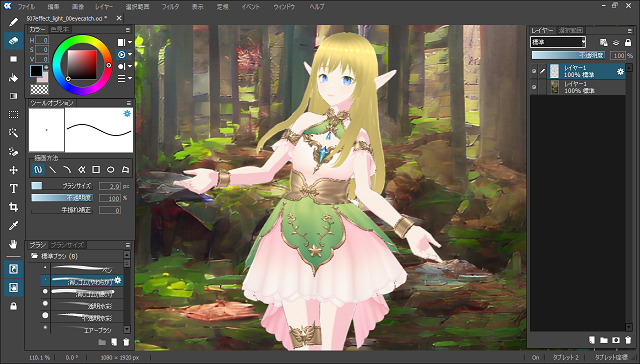Select the Bucket fill tool
640x364 pixels.
coord(13,78)
